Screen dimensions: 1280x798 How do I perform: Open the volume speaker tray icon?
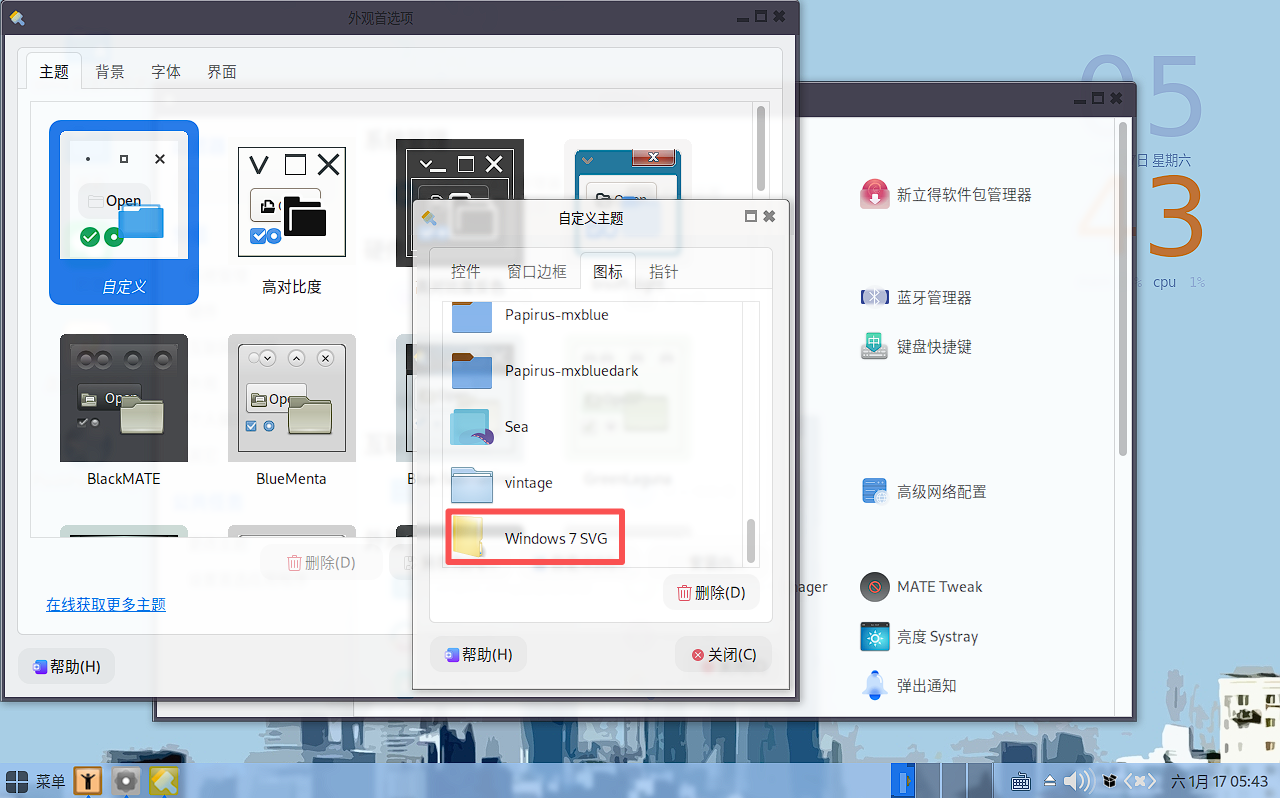tap(1077, 781)
